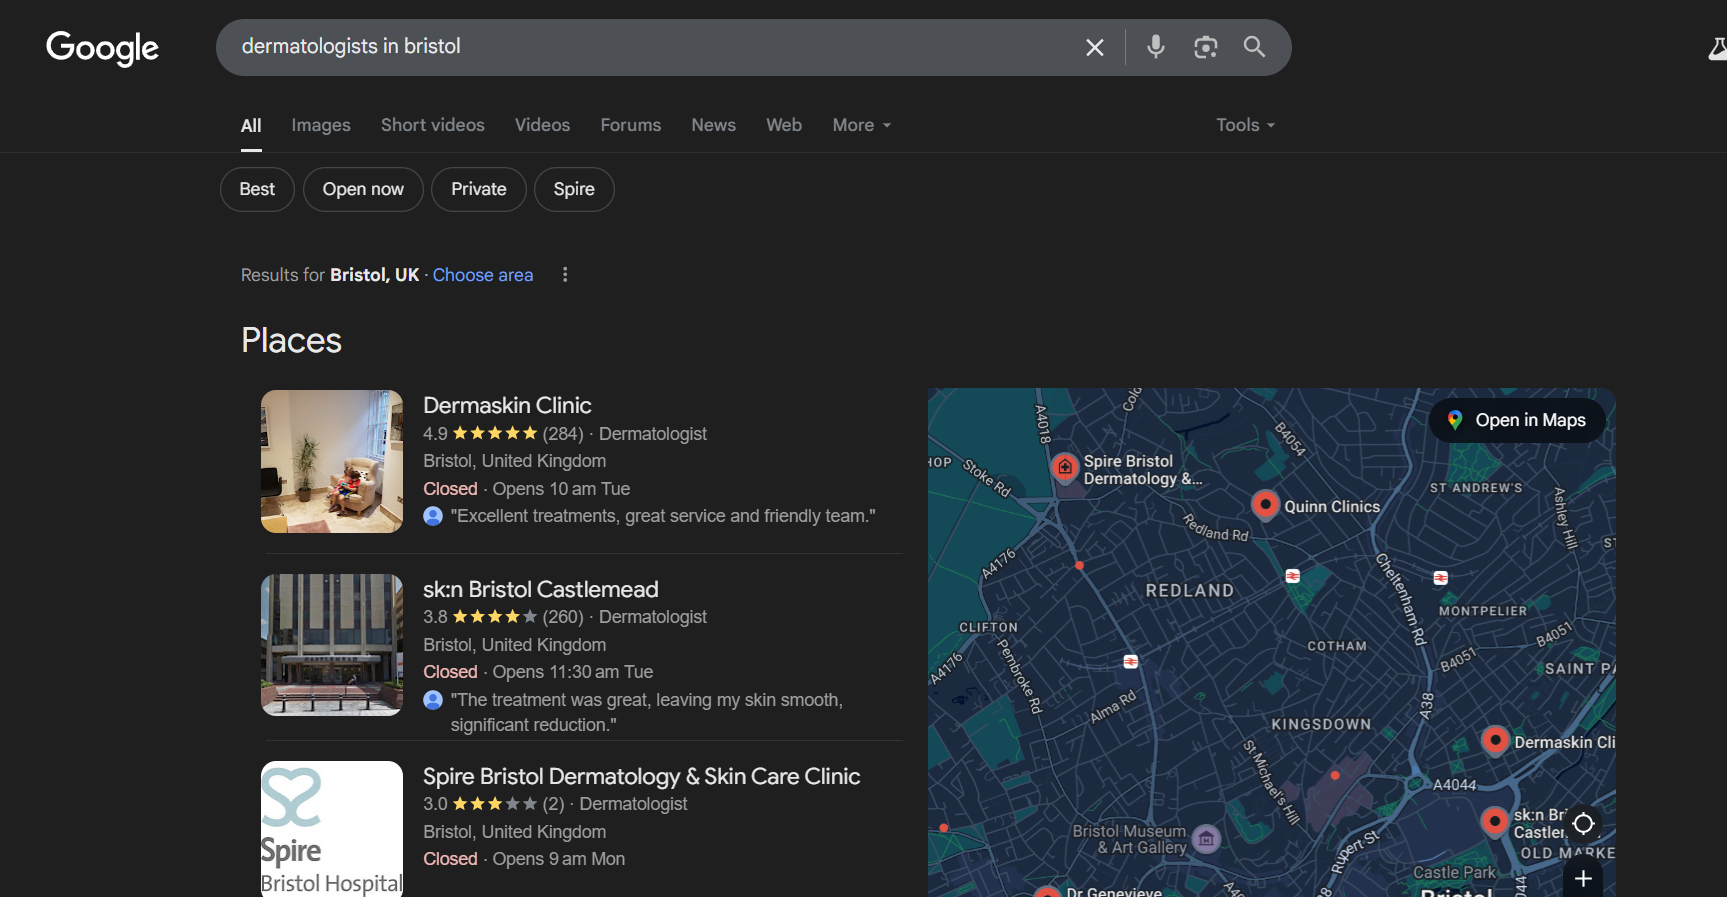
Task: Expand the More search categories dropdown
Action: coord(862,125)
